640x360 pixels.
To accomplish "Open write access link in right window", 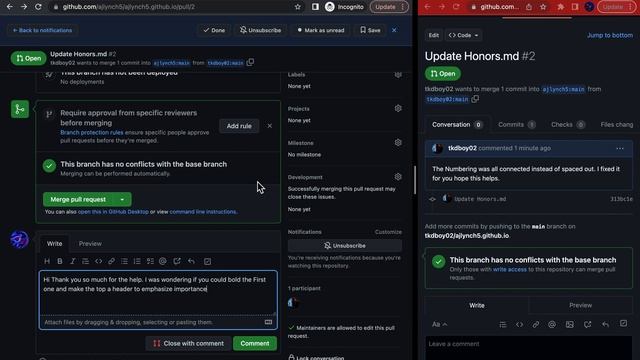I will pos(510,269).
